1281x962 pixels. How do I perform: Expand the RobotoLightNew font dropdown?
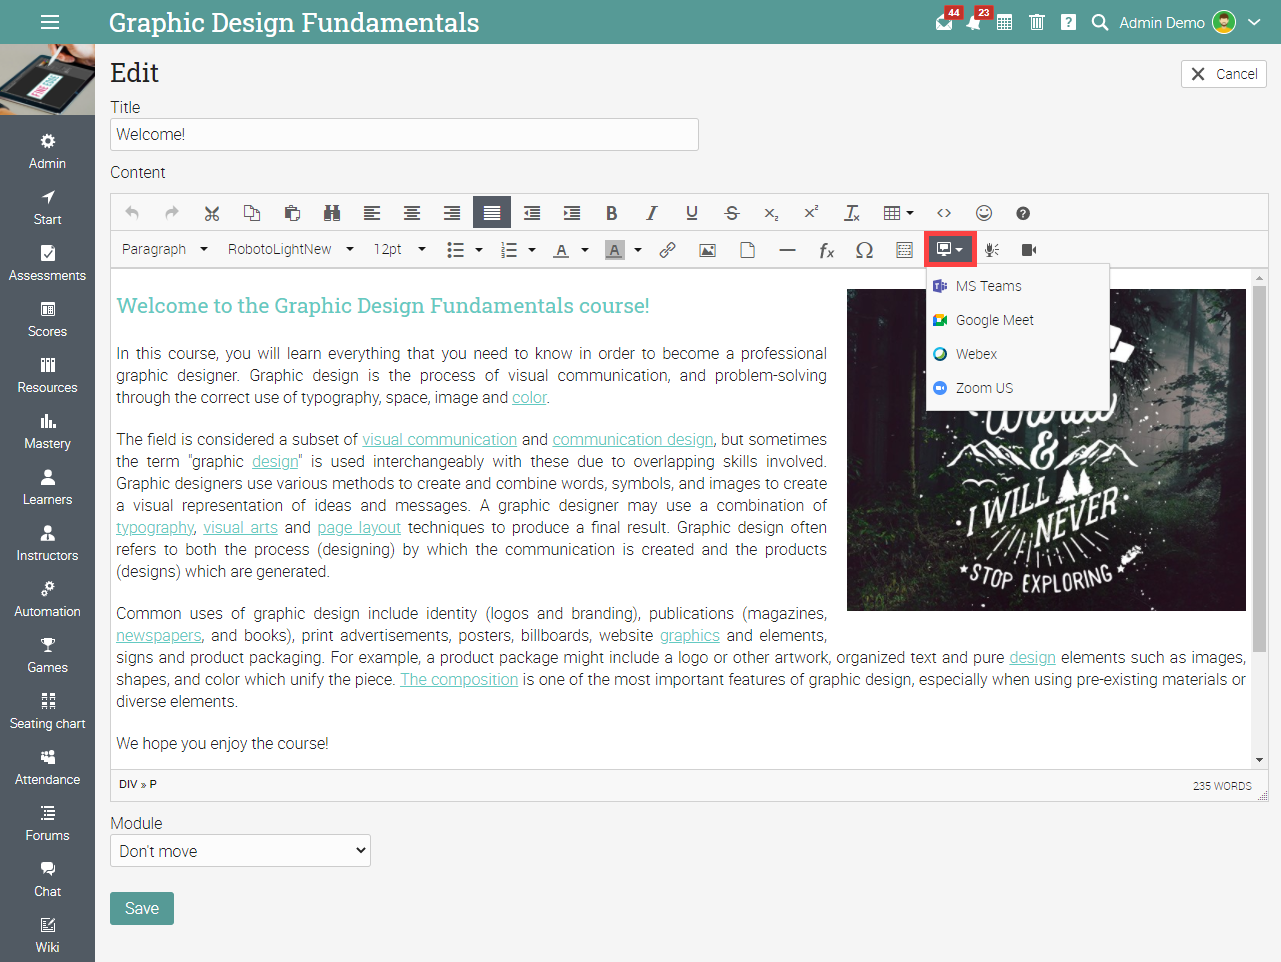[x=290, y=249]
